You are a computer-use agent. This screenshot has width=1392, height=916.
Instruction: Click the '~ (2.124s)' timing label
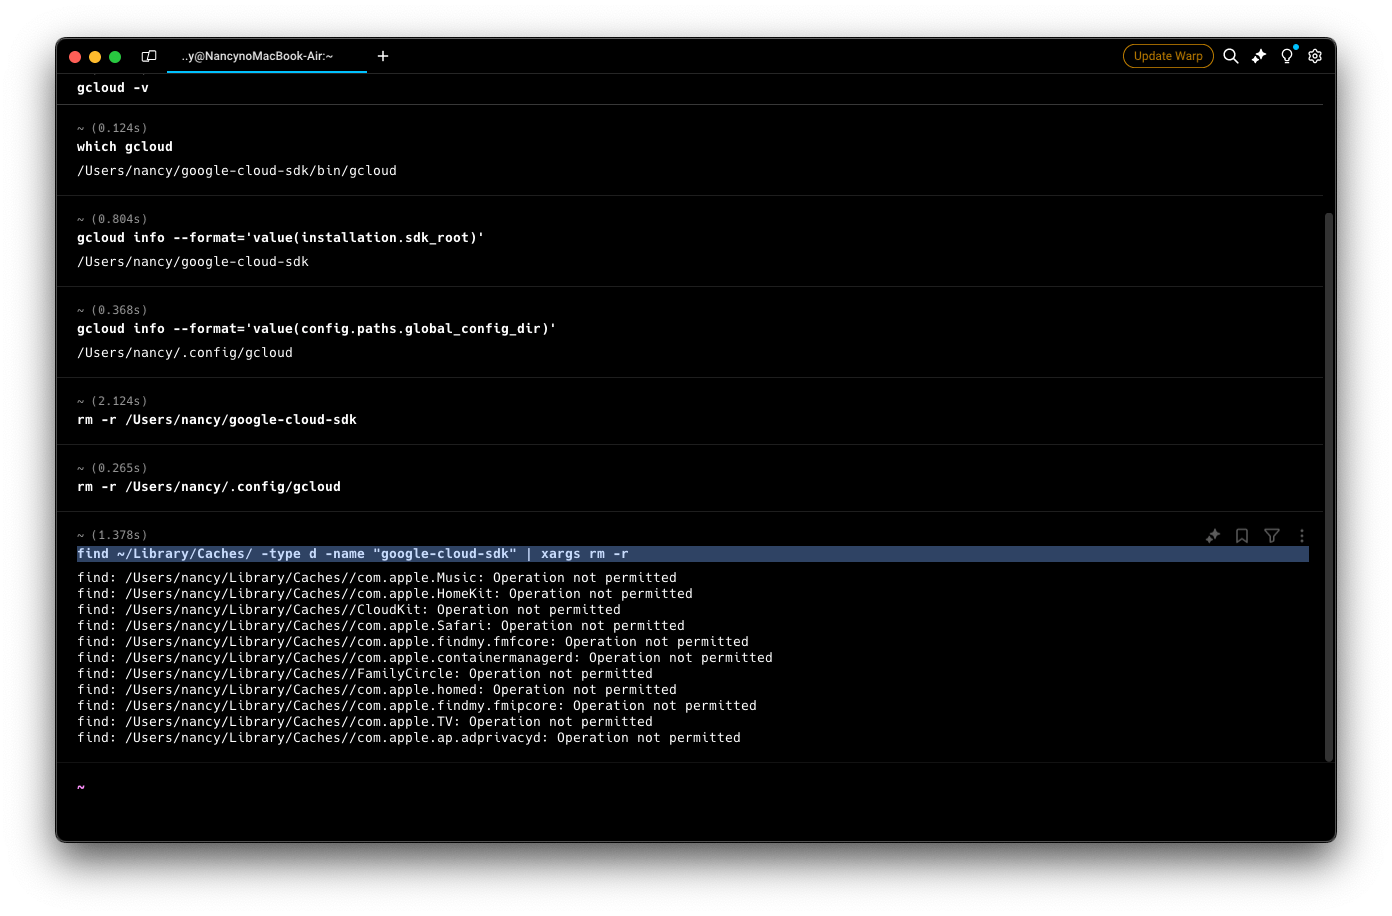(x=112, y=401)
